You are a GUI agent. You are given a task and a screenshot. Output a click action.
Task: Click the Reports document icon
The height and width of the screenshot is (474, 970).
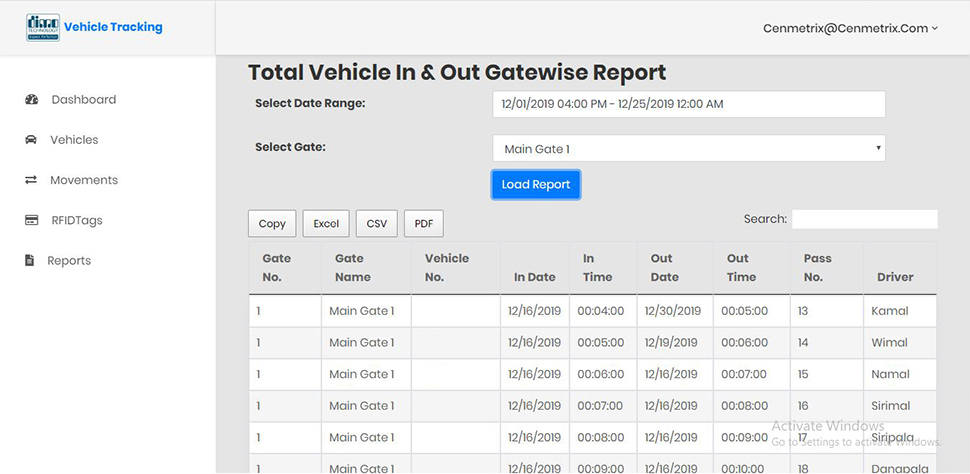tap(30, 261)
